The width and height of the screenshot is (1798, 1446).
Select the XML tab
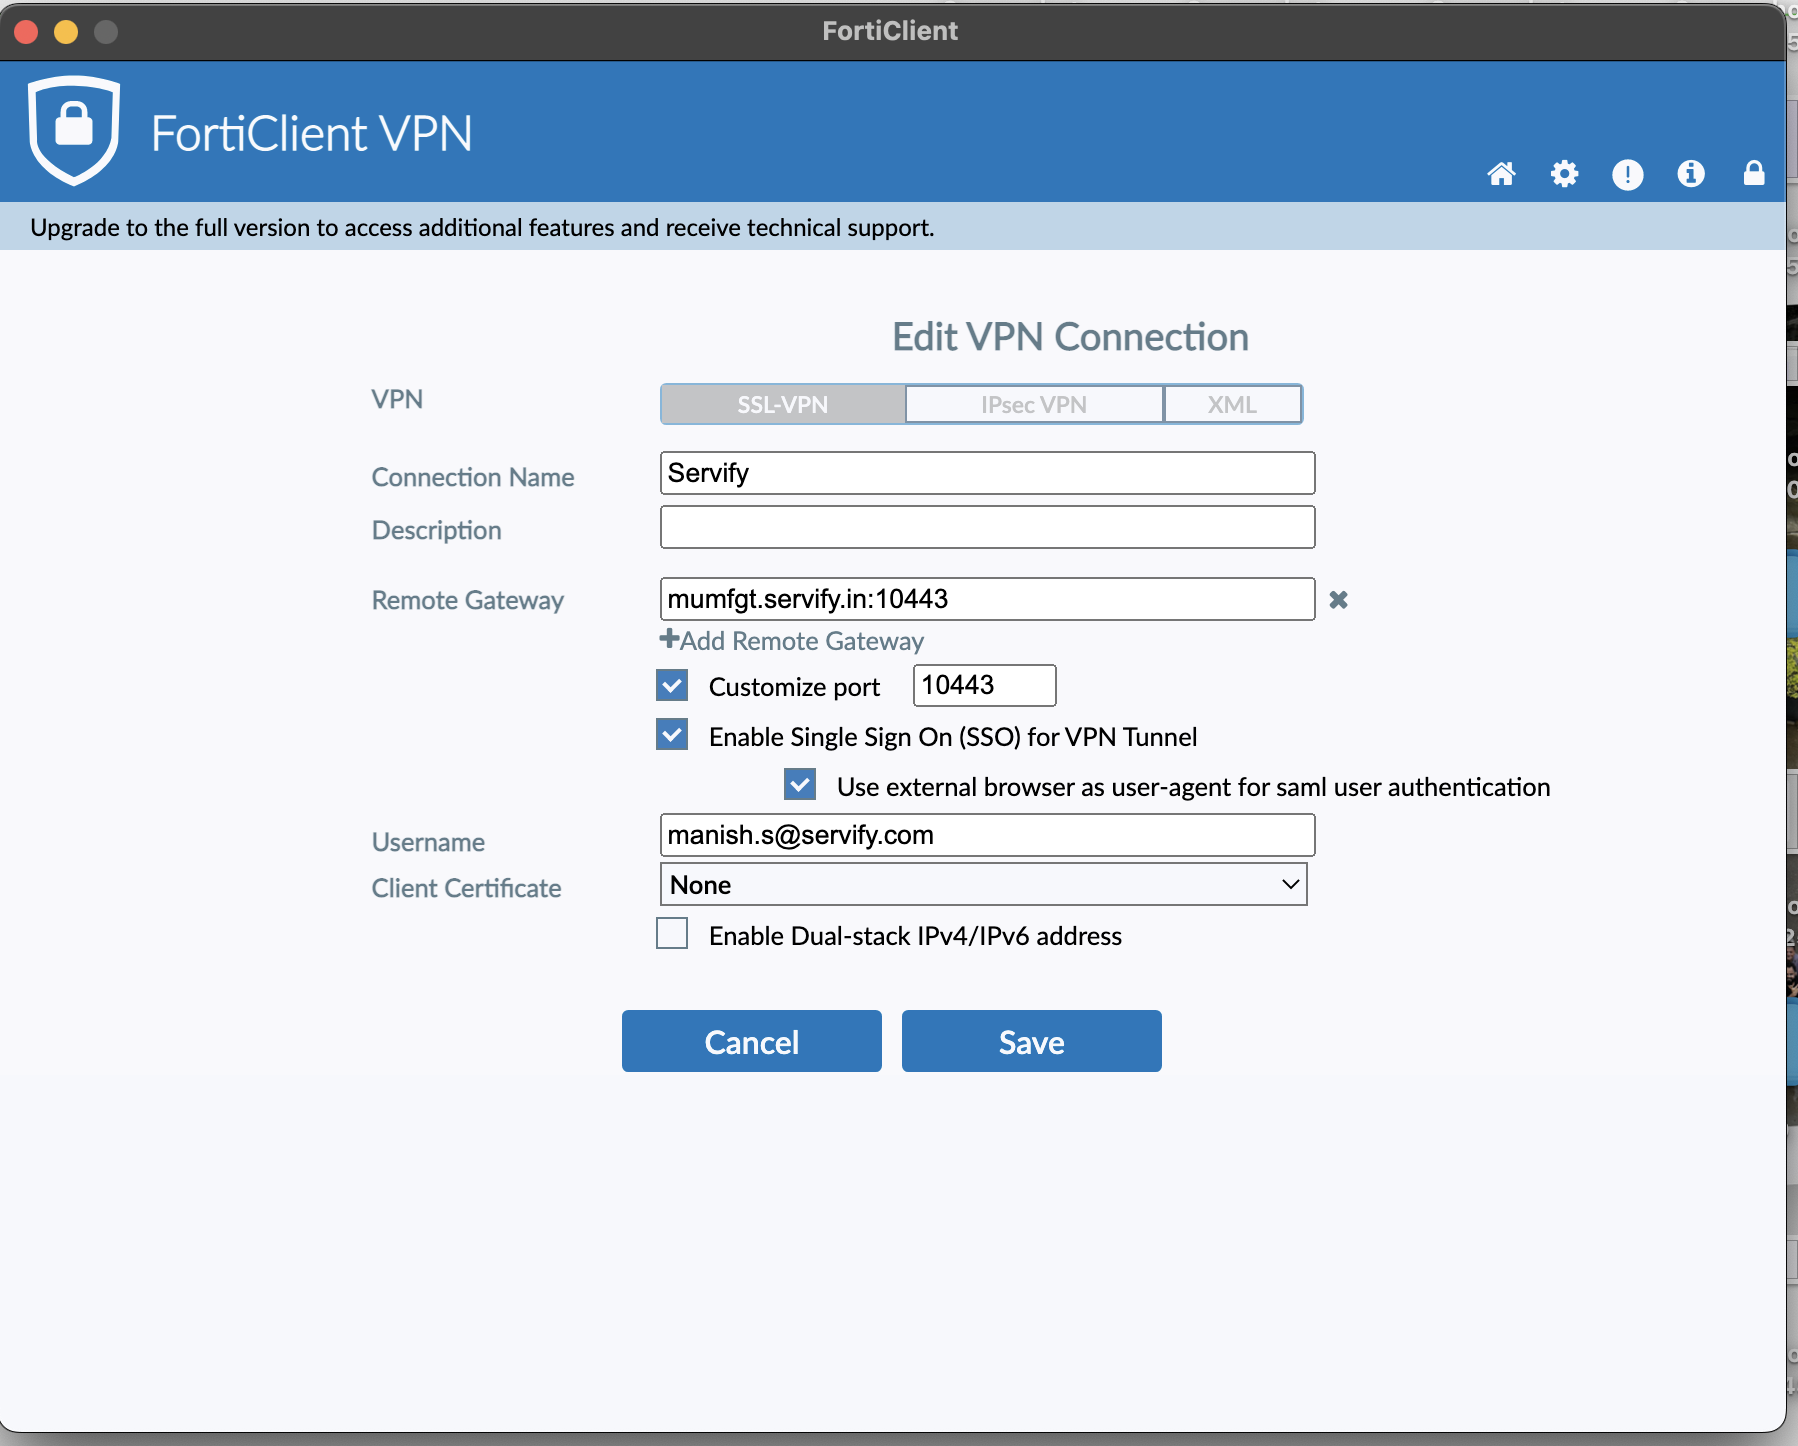click(1232, 405)
